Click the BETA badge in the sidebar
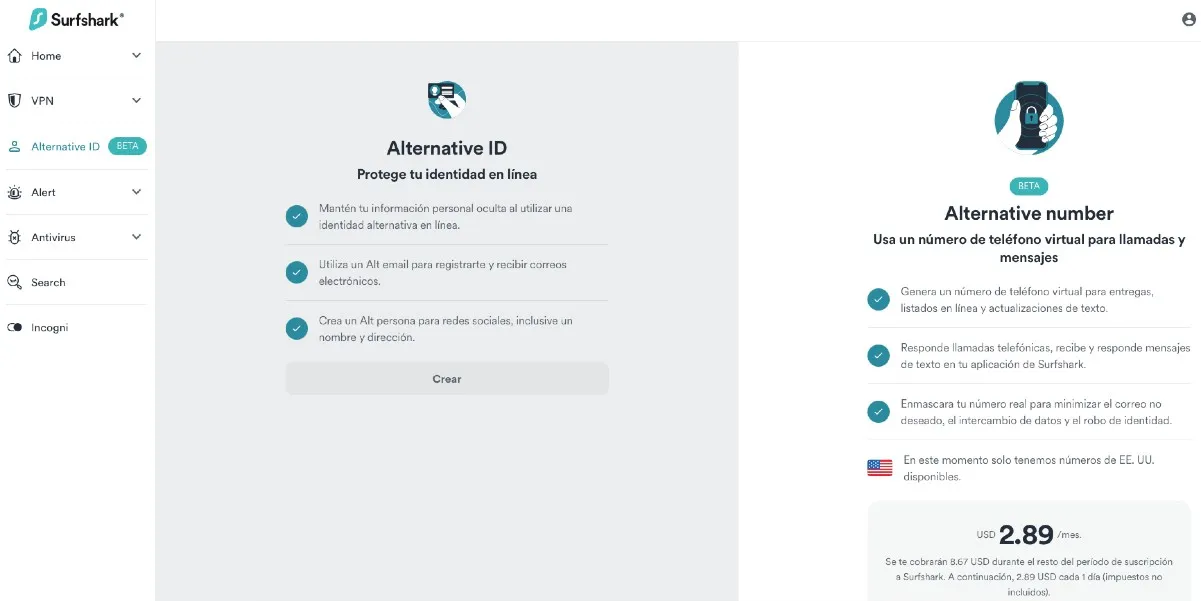 coord(127,146)
